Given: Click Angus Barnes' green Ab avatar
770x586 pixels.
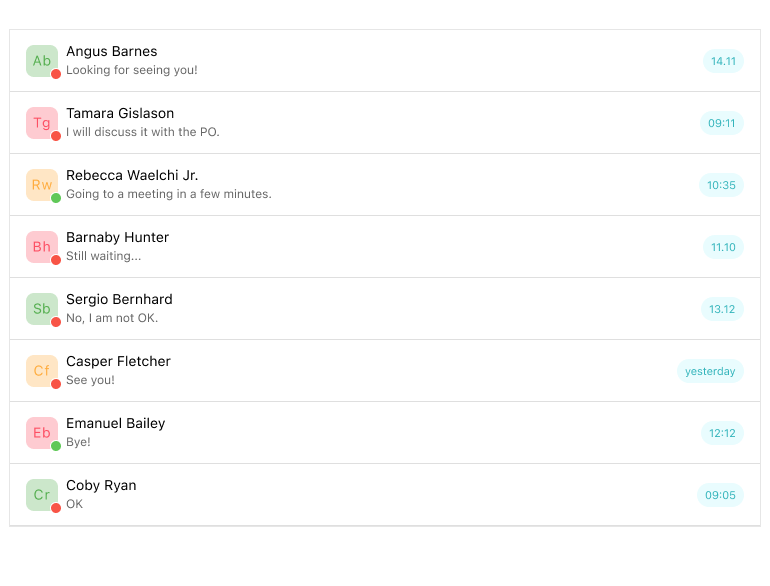Looking at the screenshot, I should pos(41,60).
